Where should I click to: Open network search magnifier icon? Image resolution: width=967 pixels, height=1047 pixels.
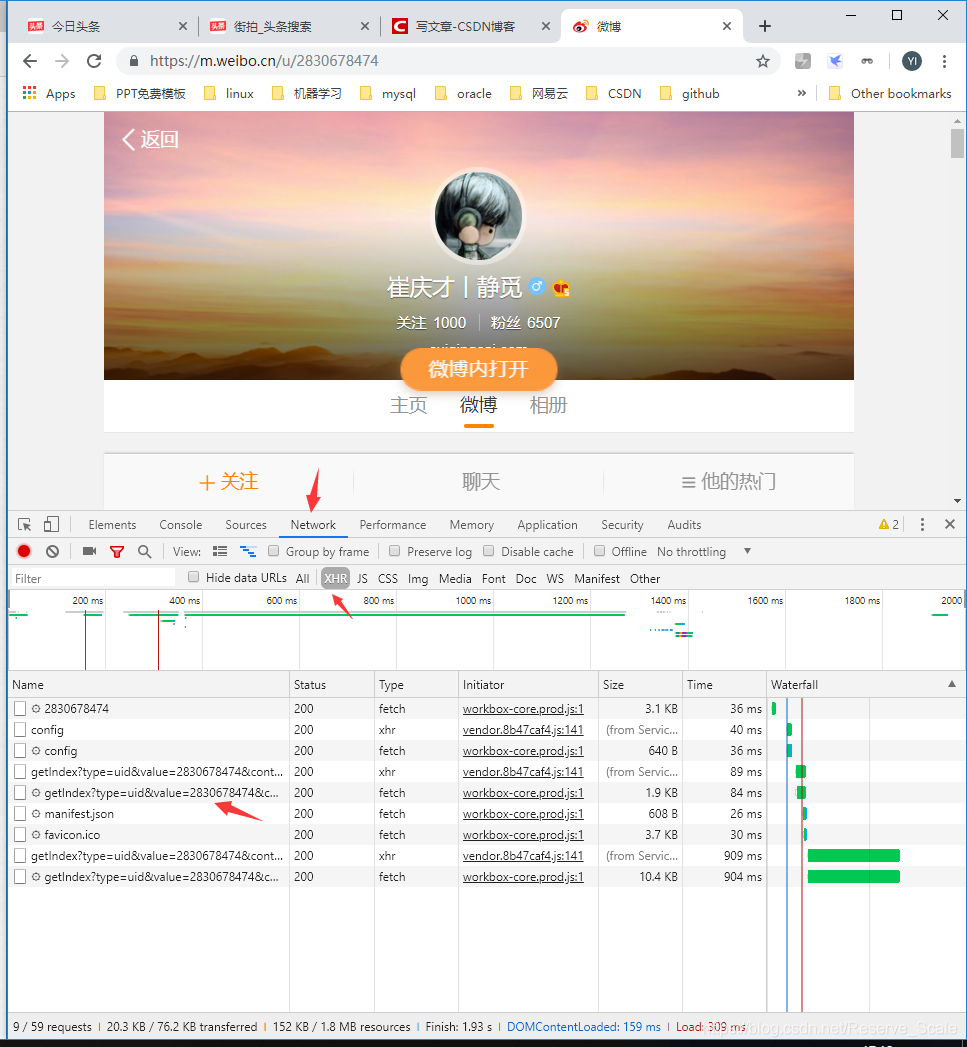click(x=144, y=552)
